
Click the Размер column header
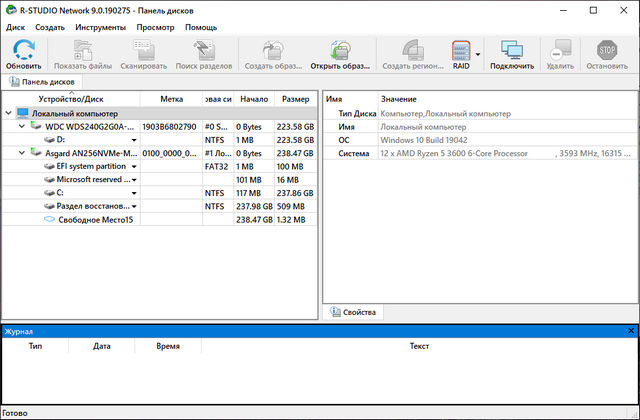[x=295, y=99]
